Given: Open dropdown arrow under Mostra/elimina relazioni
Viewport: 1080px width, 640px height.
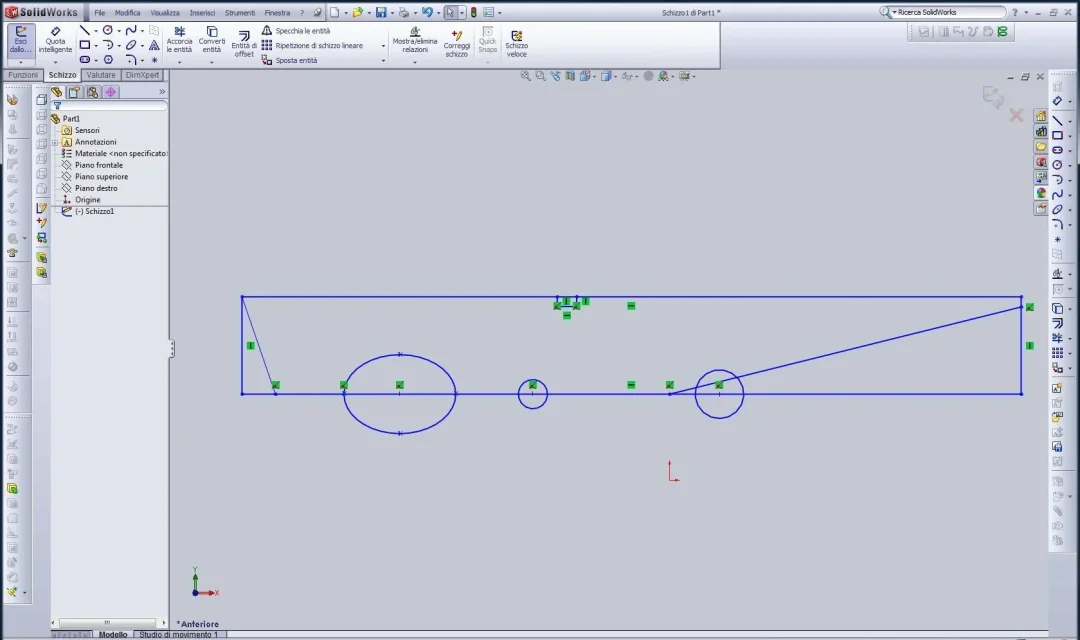Looking at the screenshot, I should pyautogui.click(x=415, y=62).
